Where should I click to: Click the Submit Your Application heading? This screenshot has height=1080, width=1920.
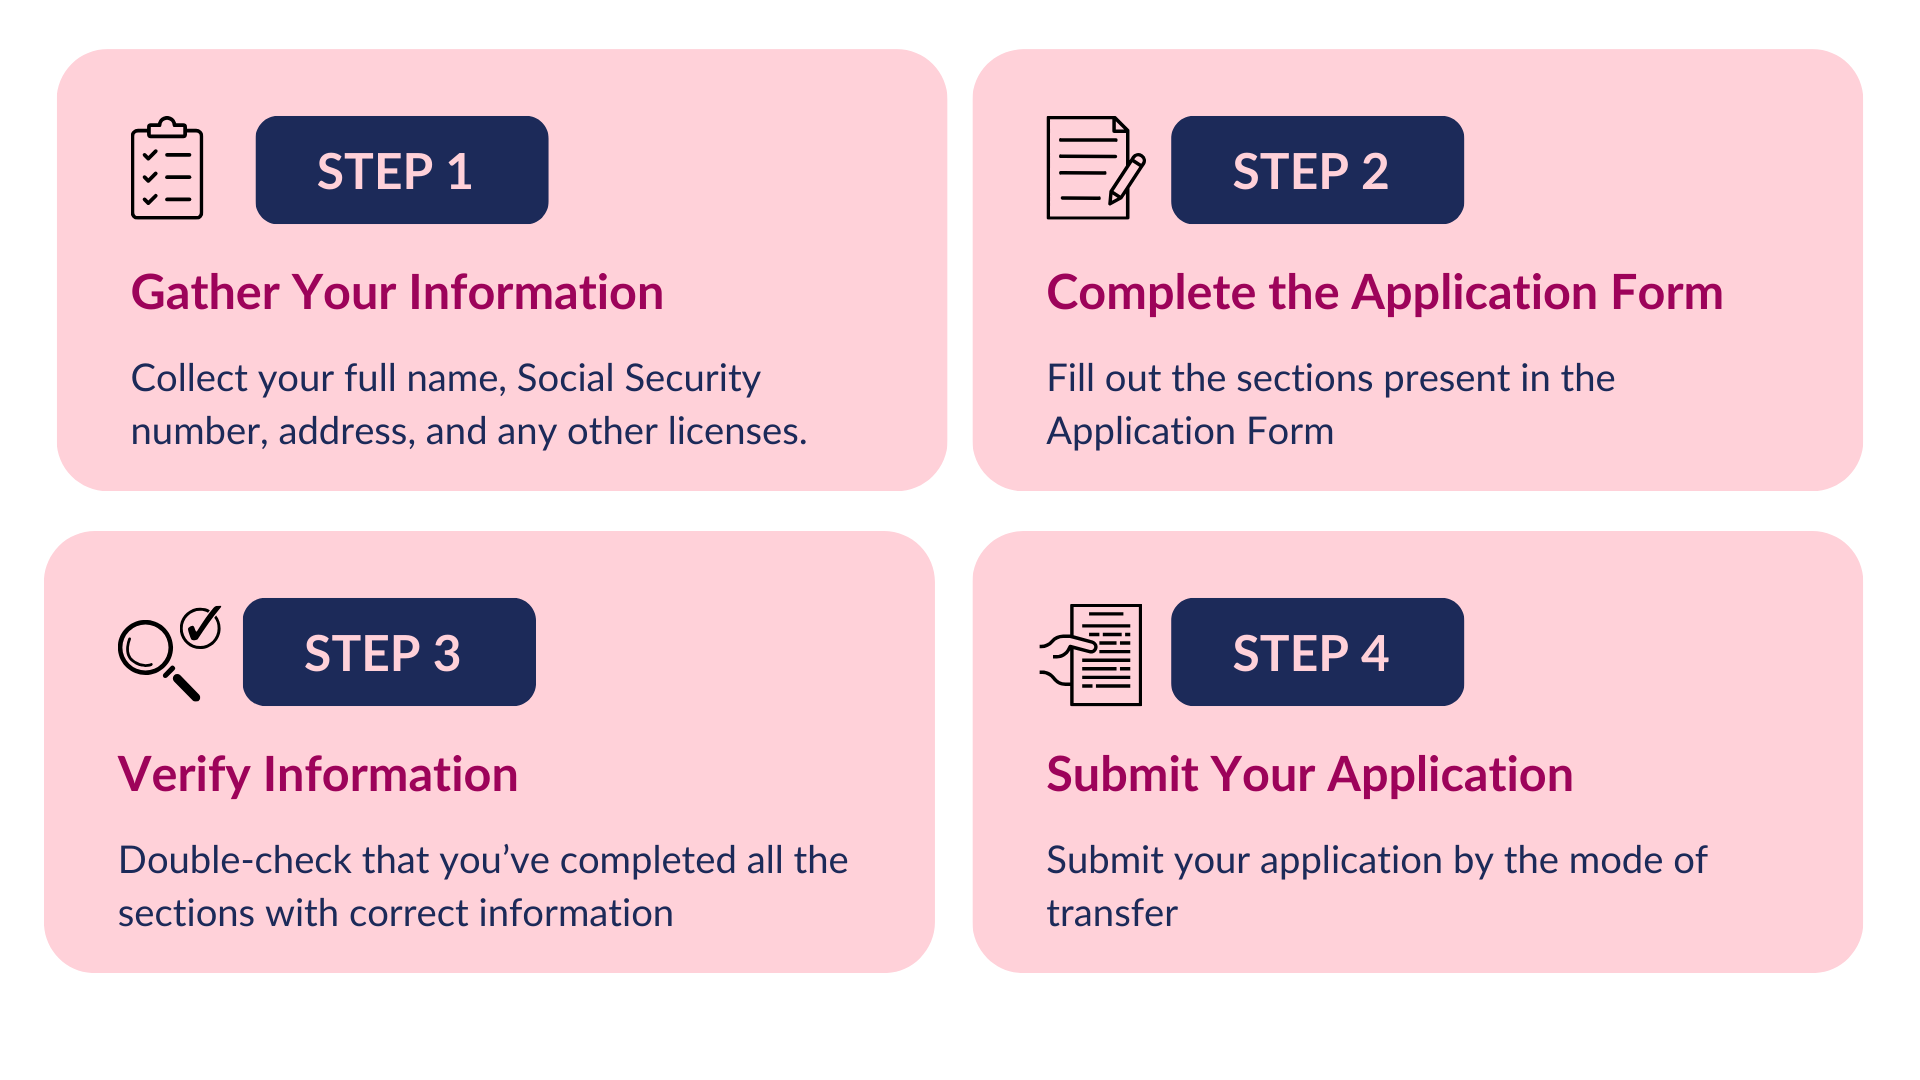click(x=1309, y=775)
